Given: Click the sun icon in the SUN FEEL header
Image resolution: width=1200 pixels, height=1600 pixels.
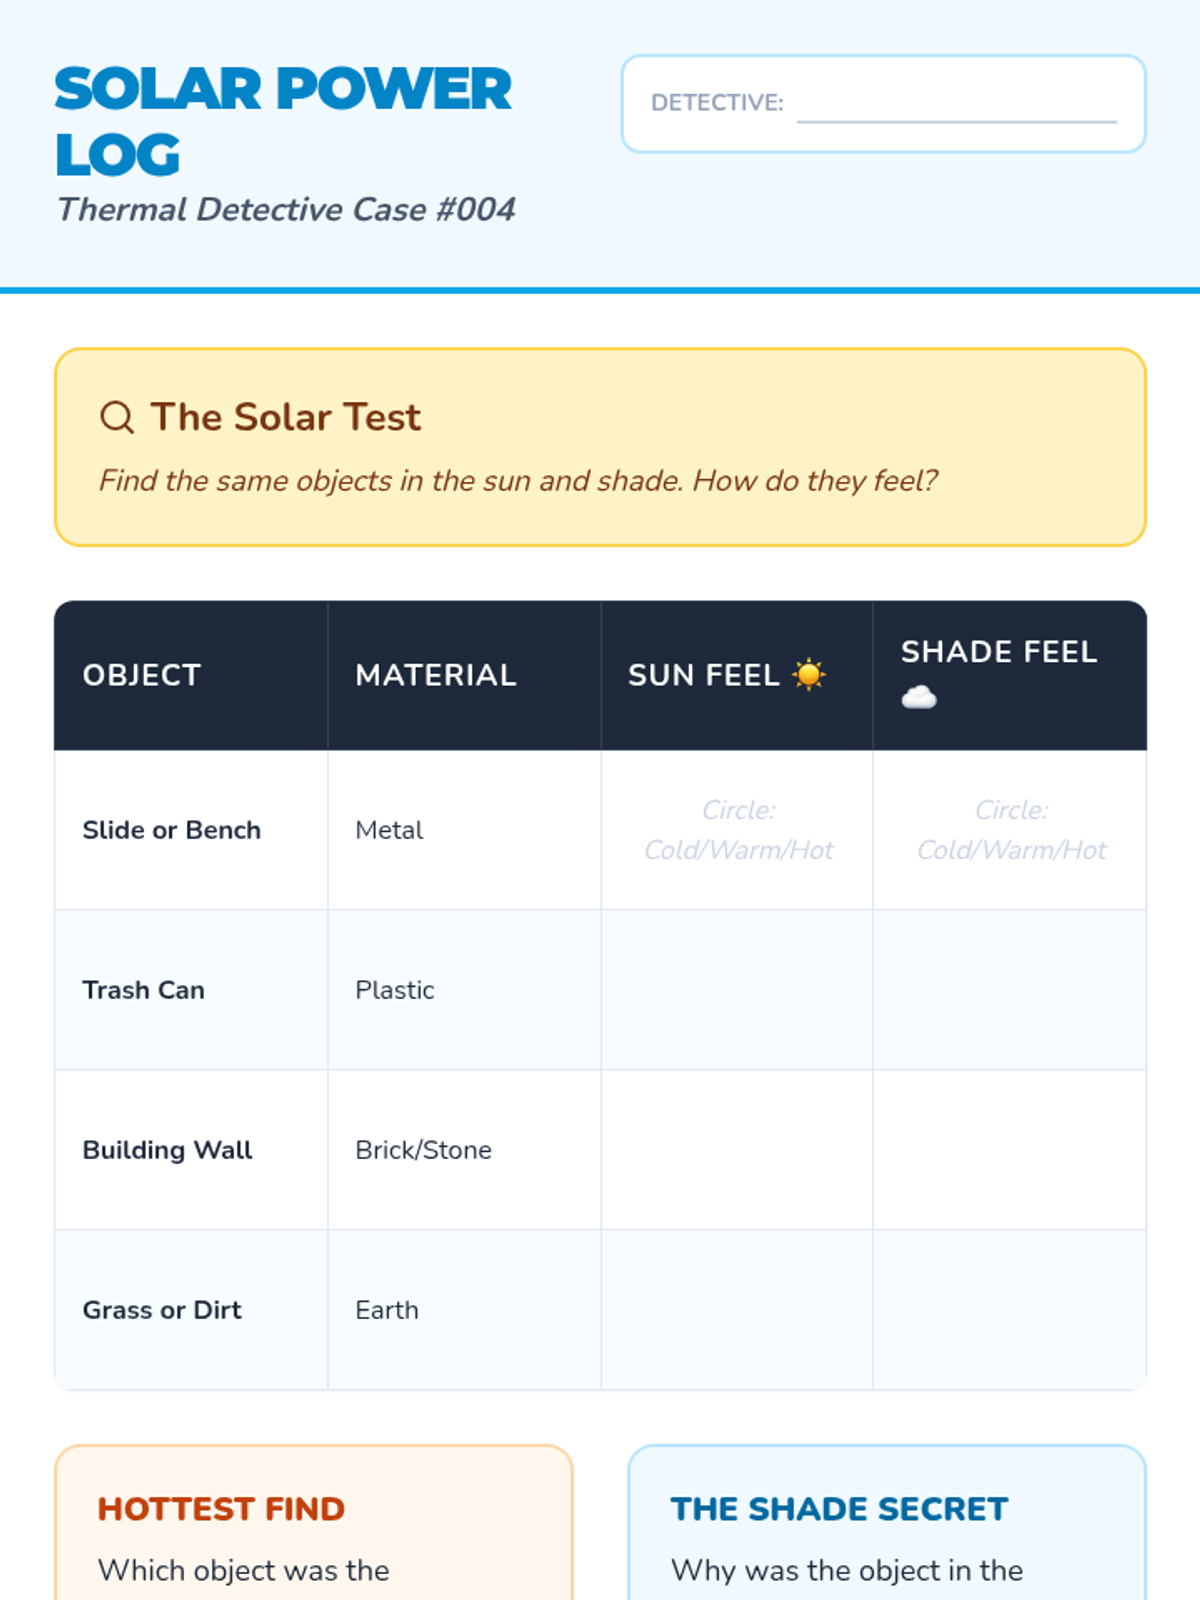Looking at the screenshot, I should tap(809, 675).
